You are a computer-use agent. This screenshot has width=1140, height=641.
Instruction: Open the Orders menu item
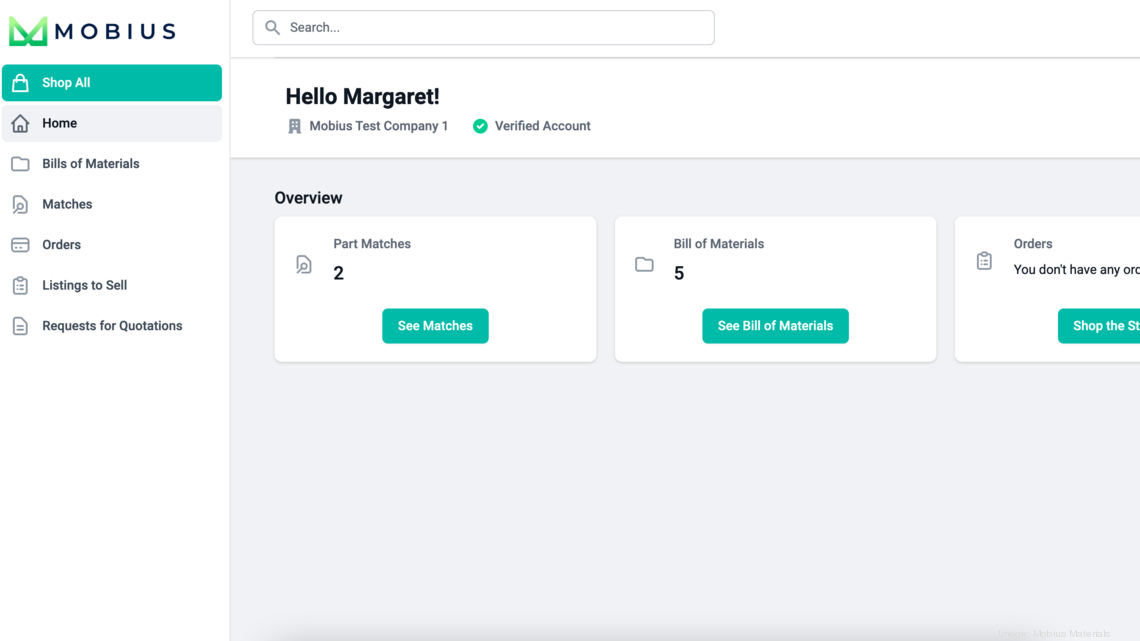[61, 245]
